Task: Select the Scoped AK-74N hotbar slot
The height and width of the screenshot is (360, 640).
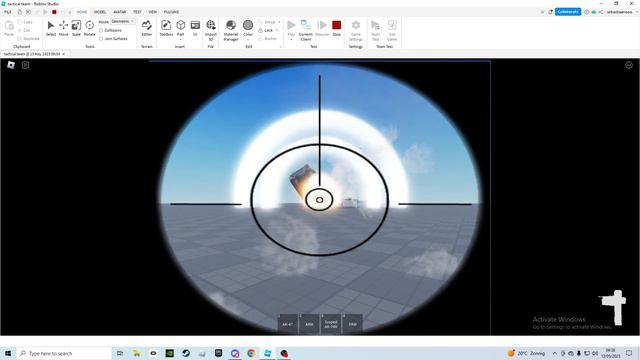Action: point(331,324)
